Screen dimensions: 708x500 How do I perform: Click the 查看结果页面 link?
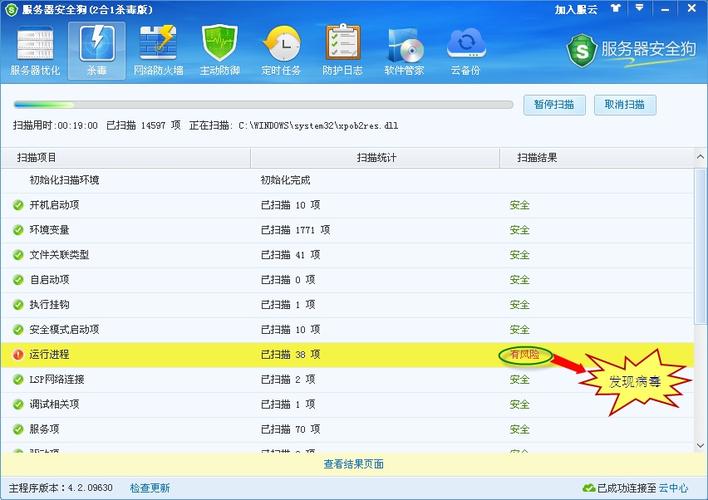[x=354, y=464]
